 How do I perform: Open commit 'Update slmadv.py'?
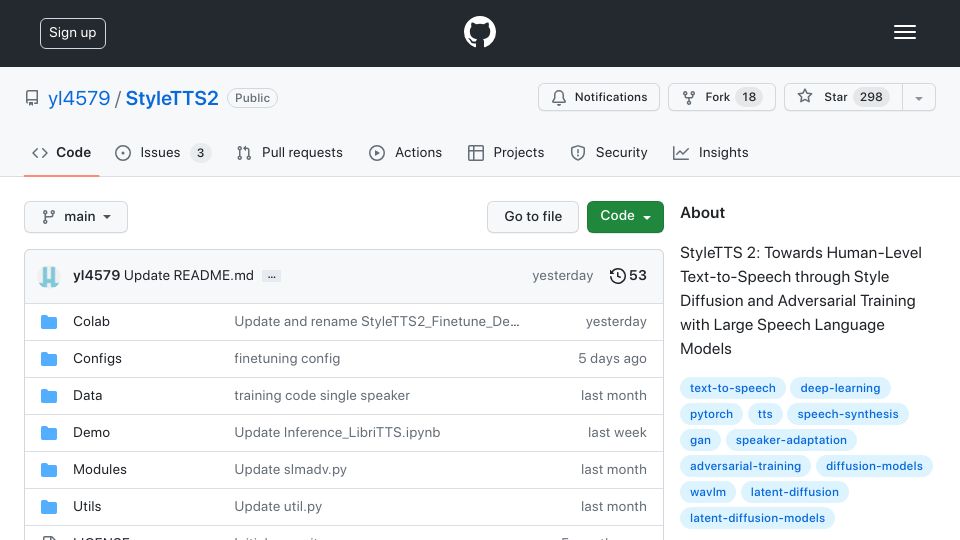(x=291, y=470)
